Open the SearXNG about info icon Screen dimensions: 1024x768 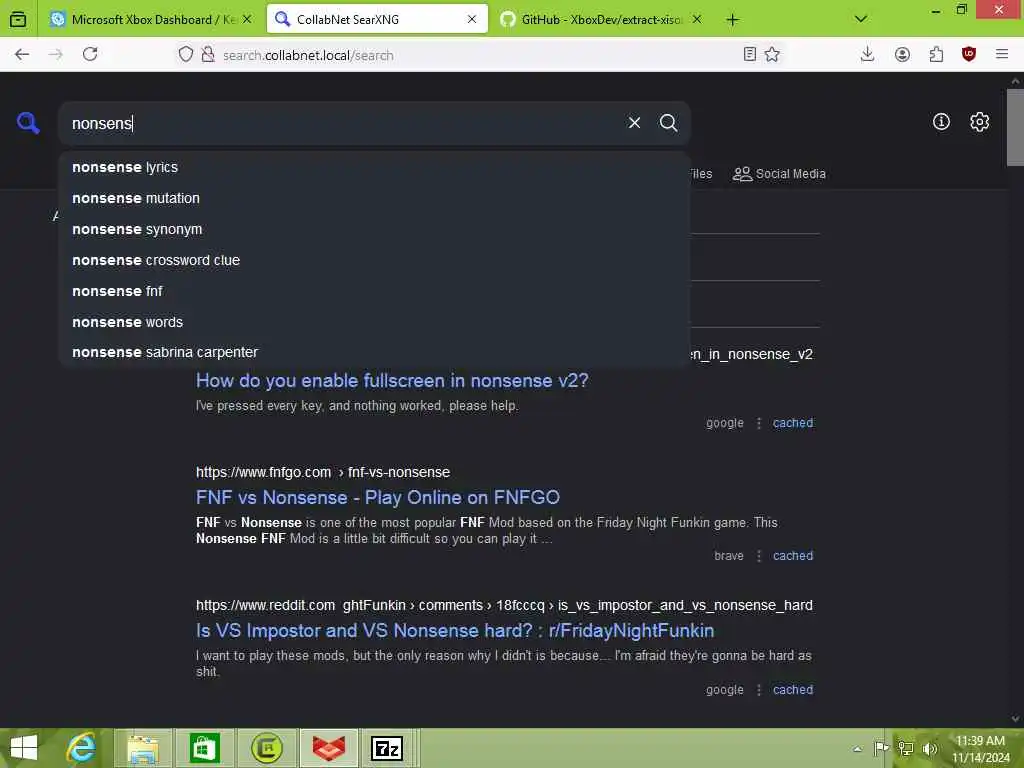pyautogui.click(x=941, y=121)
